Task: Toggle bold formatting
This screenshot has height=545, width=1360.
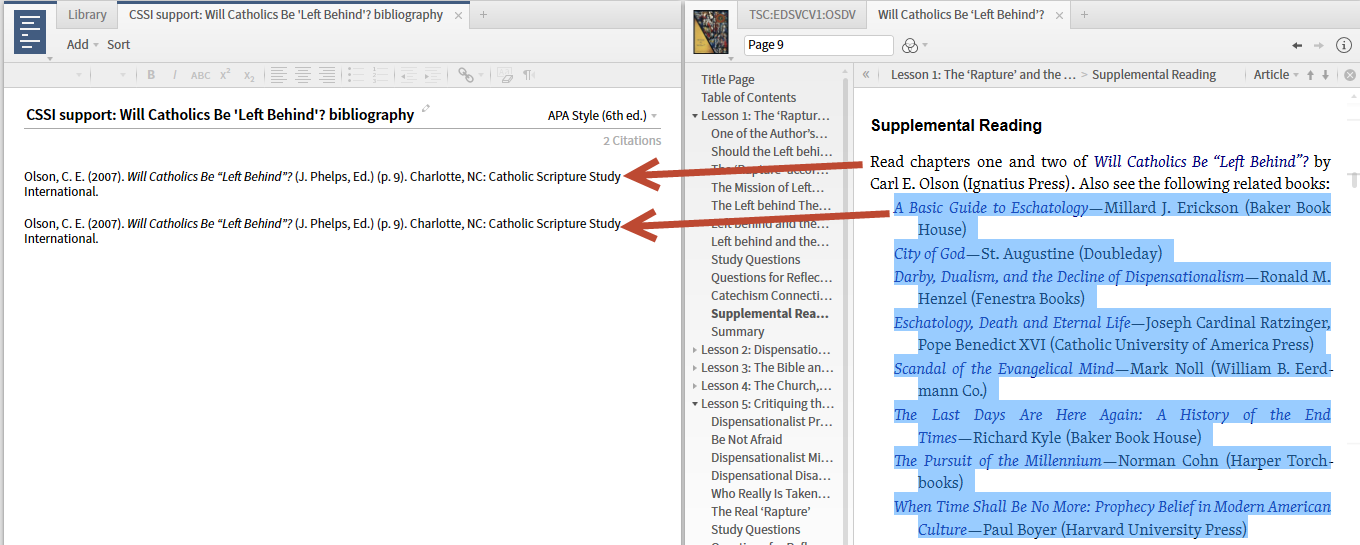Action: point(151,75)
